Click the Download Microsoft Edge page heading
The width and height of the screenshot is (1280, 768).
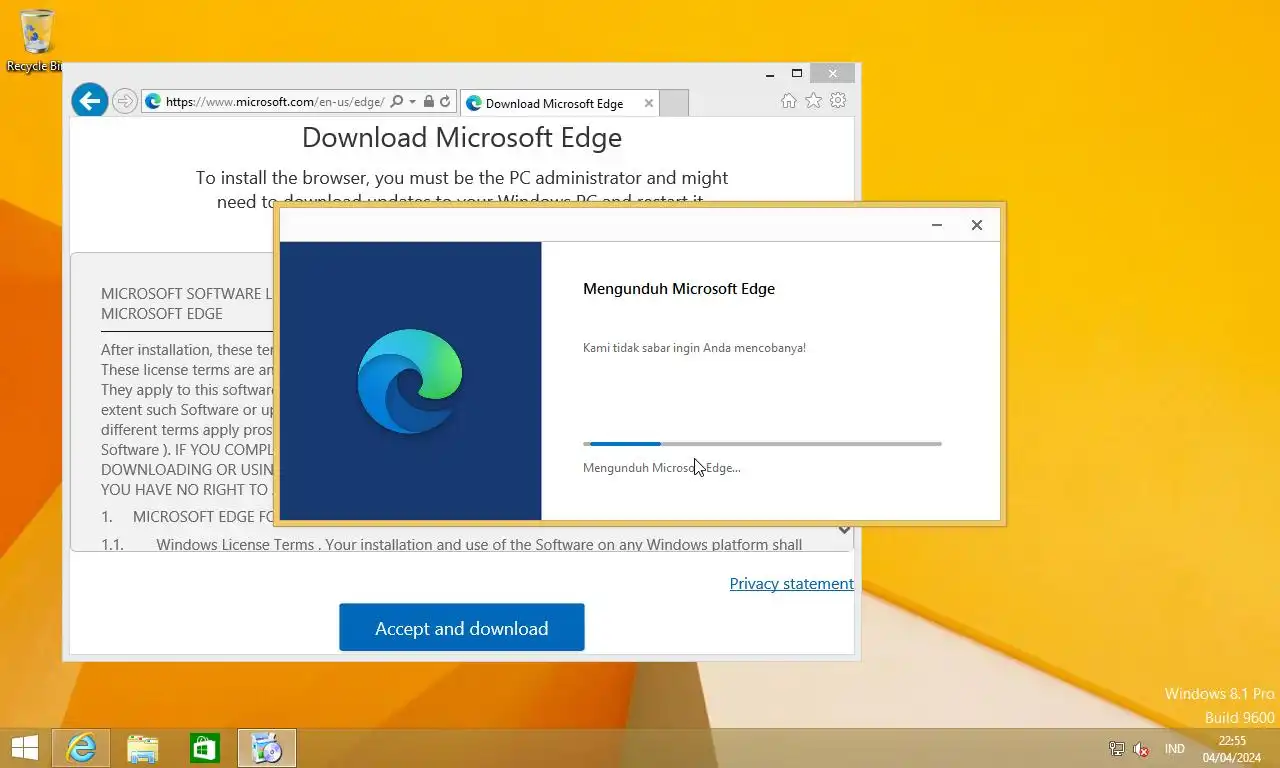pos(462,138)
